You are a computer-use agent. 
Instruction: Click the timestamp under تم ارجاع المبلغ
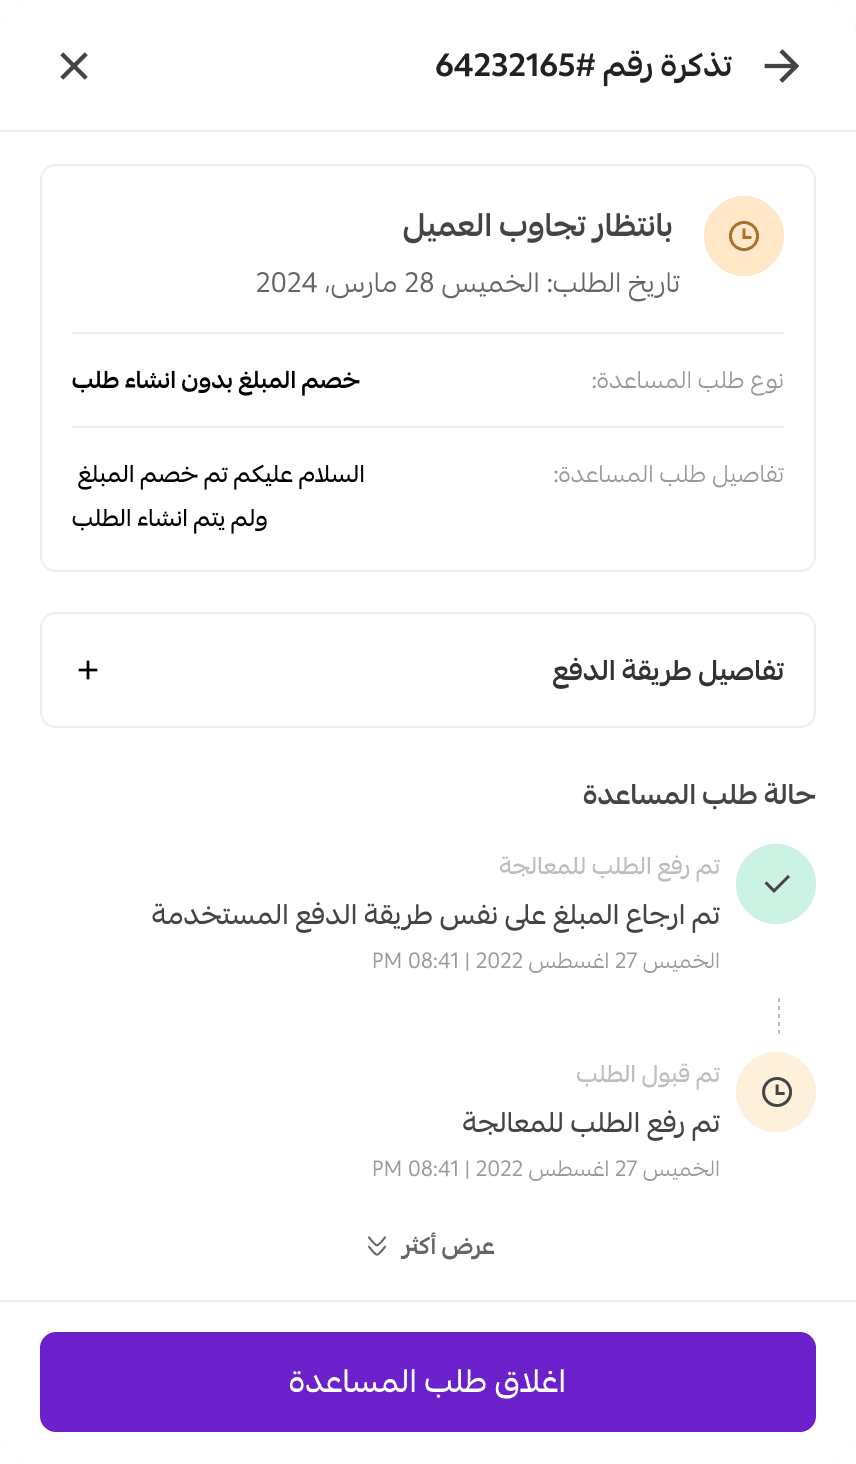point(546,961)
